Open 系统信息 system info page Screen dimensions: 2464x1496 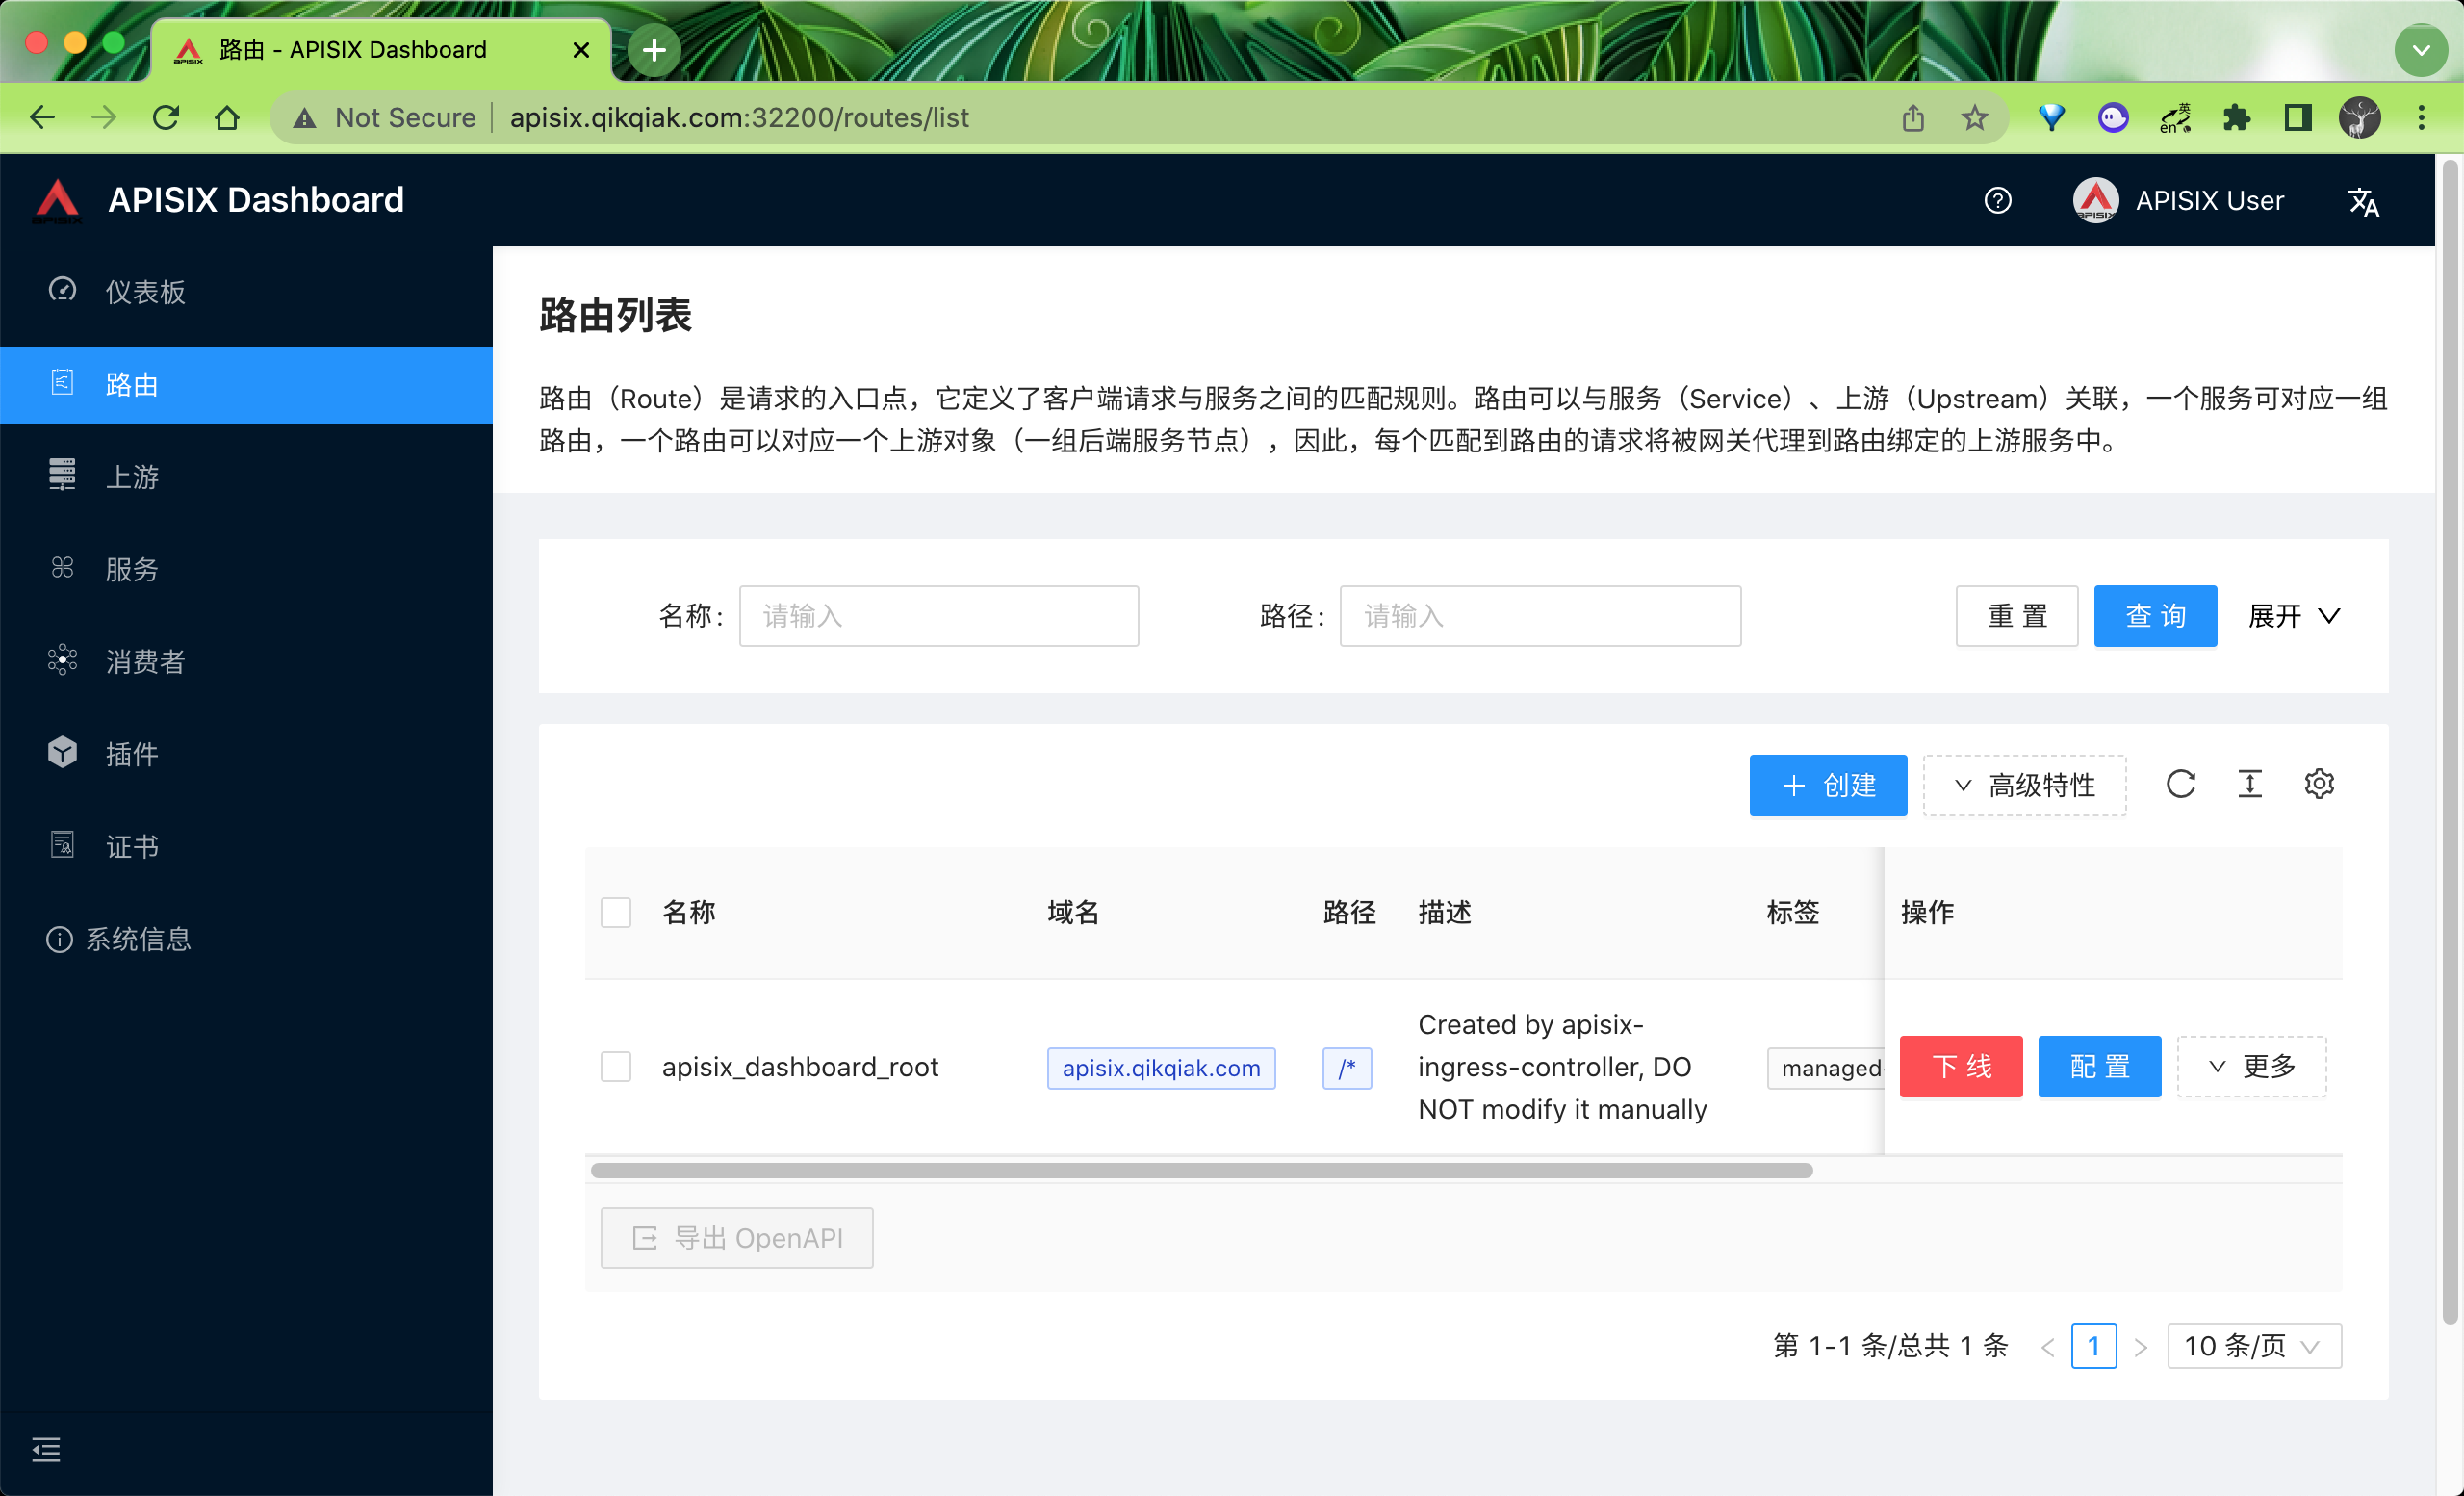point(246,938)
